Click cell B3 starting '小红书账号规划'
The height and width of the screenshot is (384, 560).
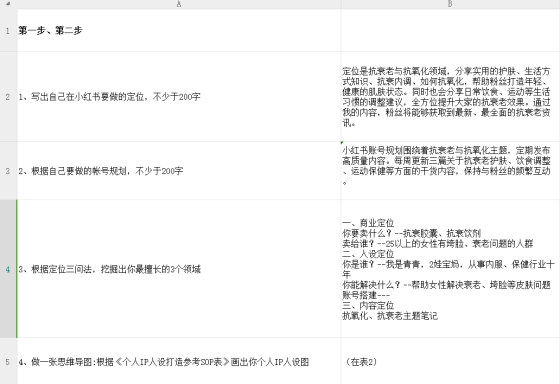tap(450, 171)
